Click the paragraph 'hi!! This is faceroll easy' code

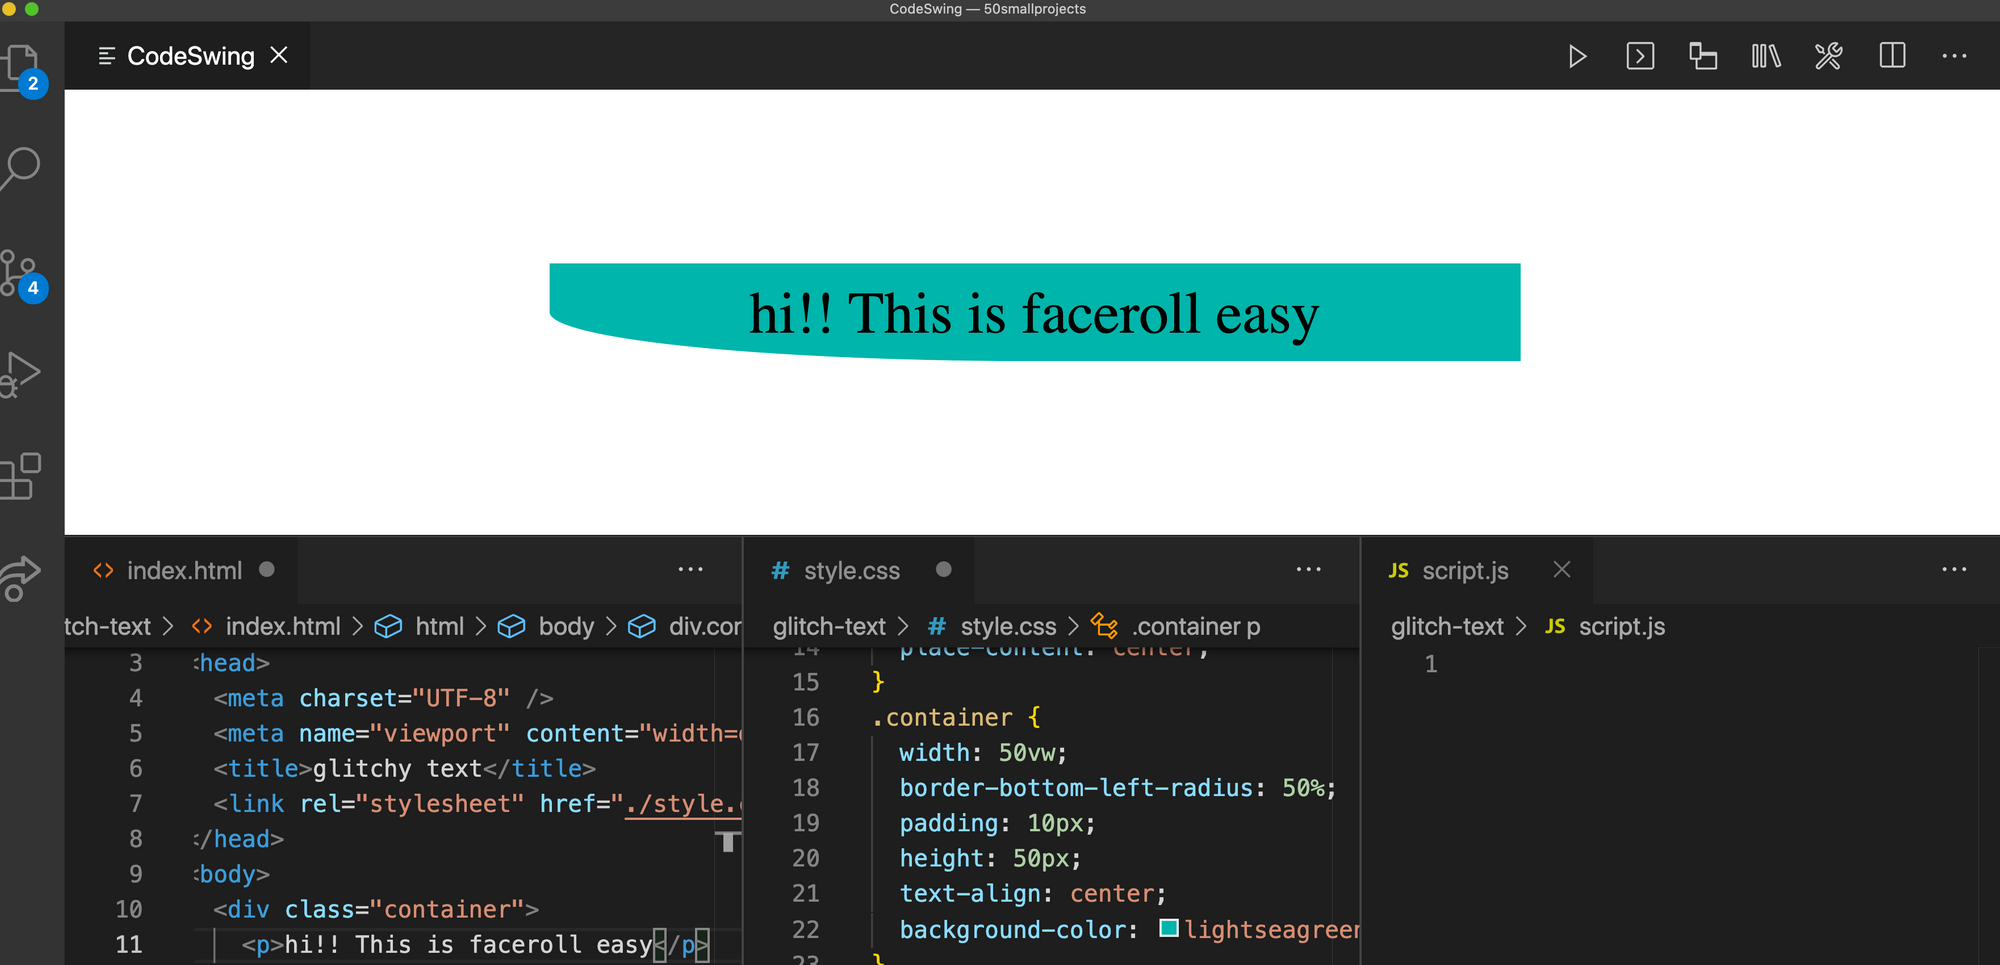475,945
